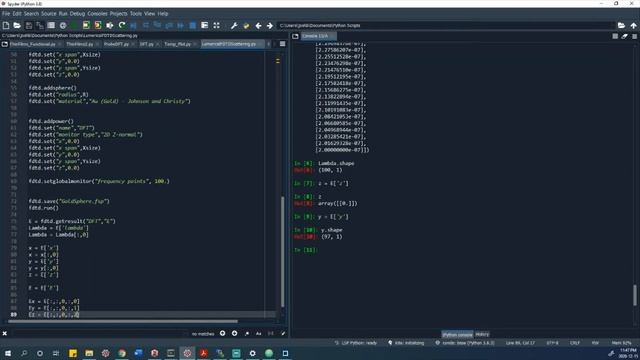The image size is (640, 360).
Task: Save all files using the toolbar icon
Action: pos(40,25)
